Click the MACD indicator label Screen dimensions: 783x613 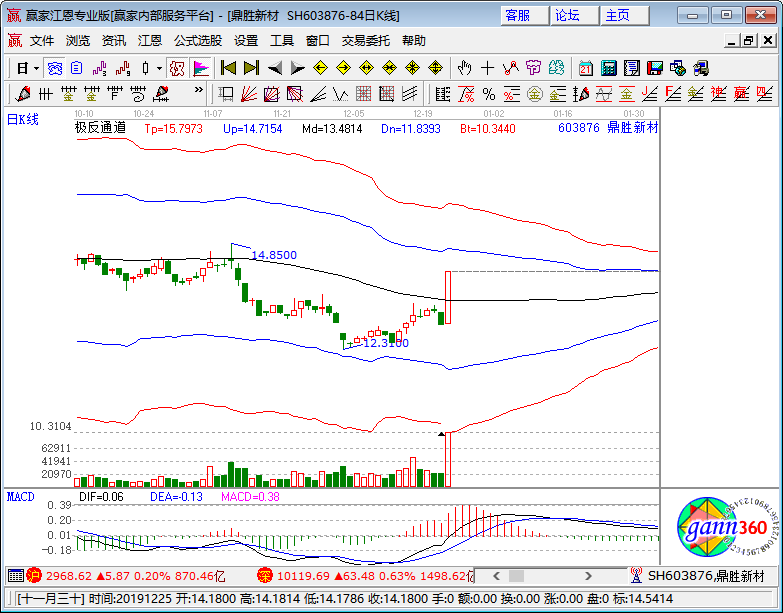[20, 497]
